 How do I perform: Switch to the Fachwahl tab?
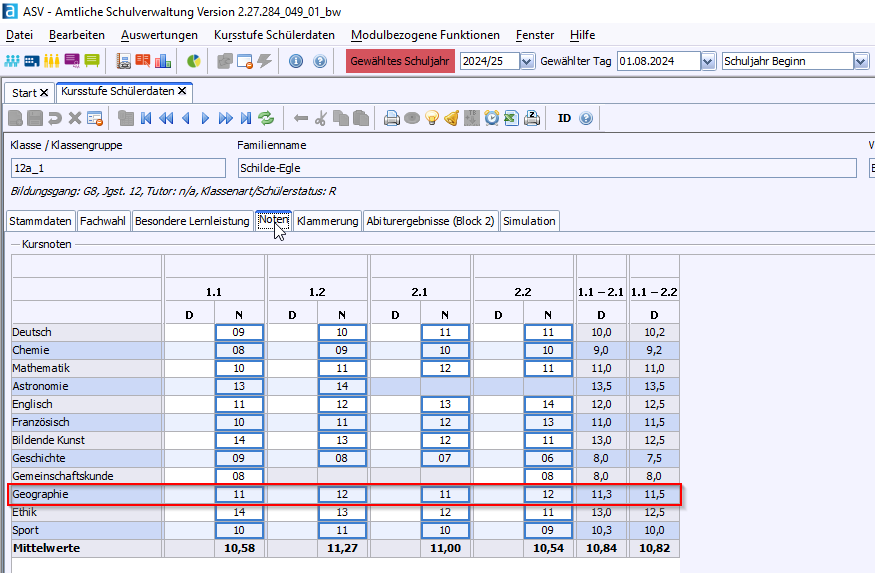point(103,221)
